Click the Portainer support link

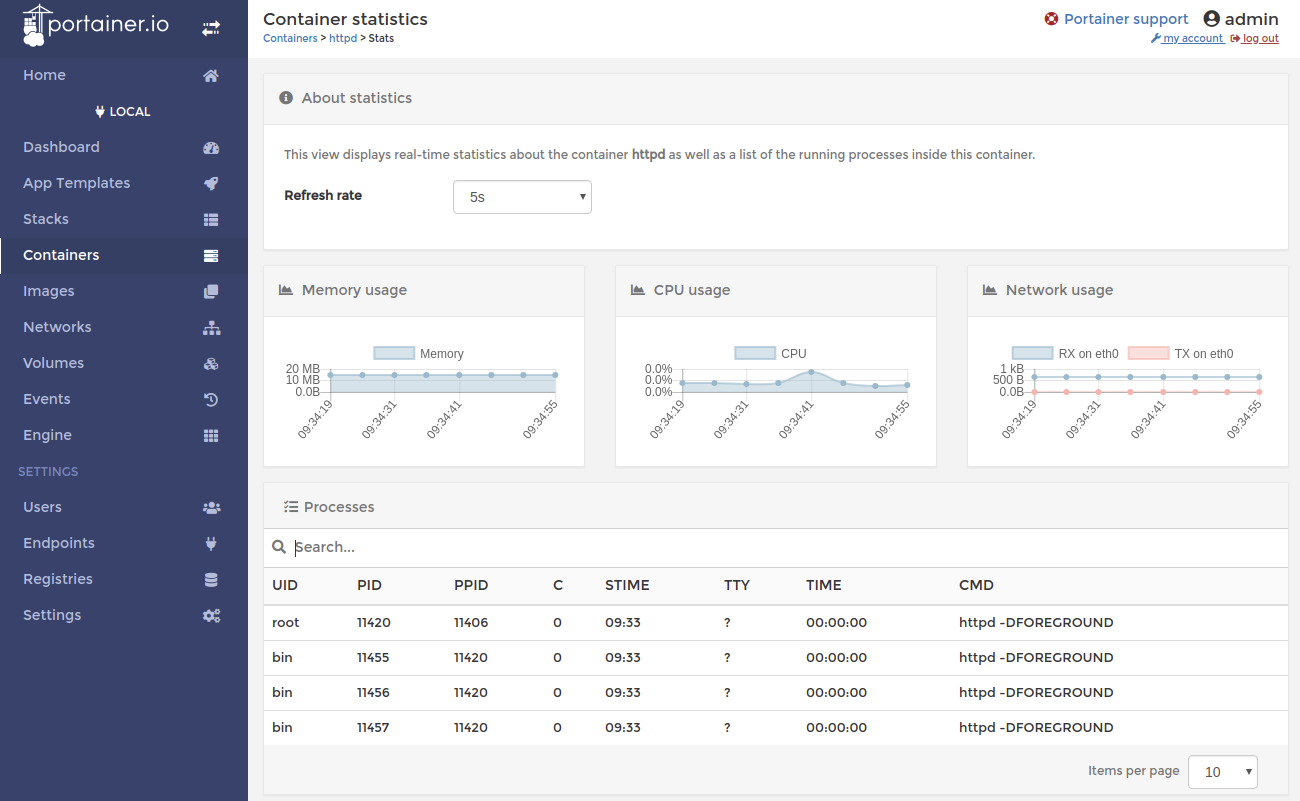(1125, 19)
